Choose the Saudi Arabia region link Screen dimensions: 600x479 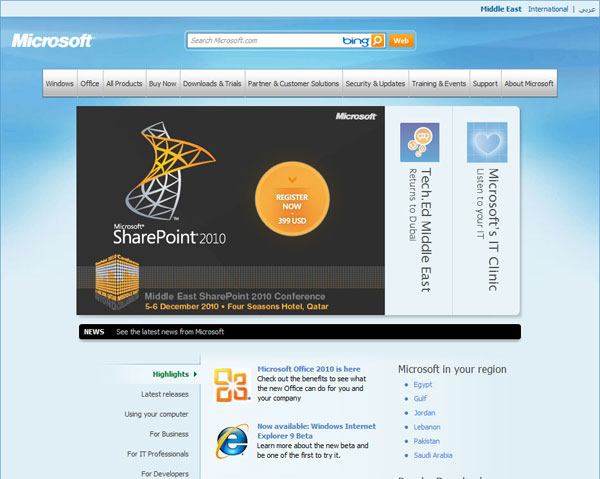[433, 455]
